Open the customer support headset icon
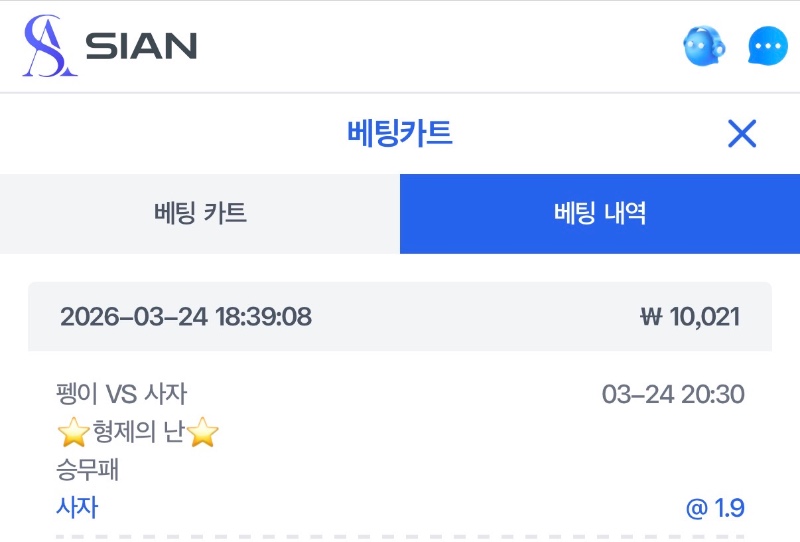The height and width of the screenshot is (542, 800). coord(704,46)
